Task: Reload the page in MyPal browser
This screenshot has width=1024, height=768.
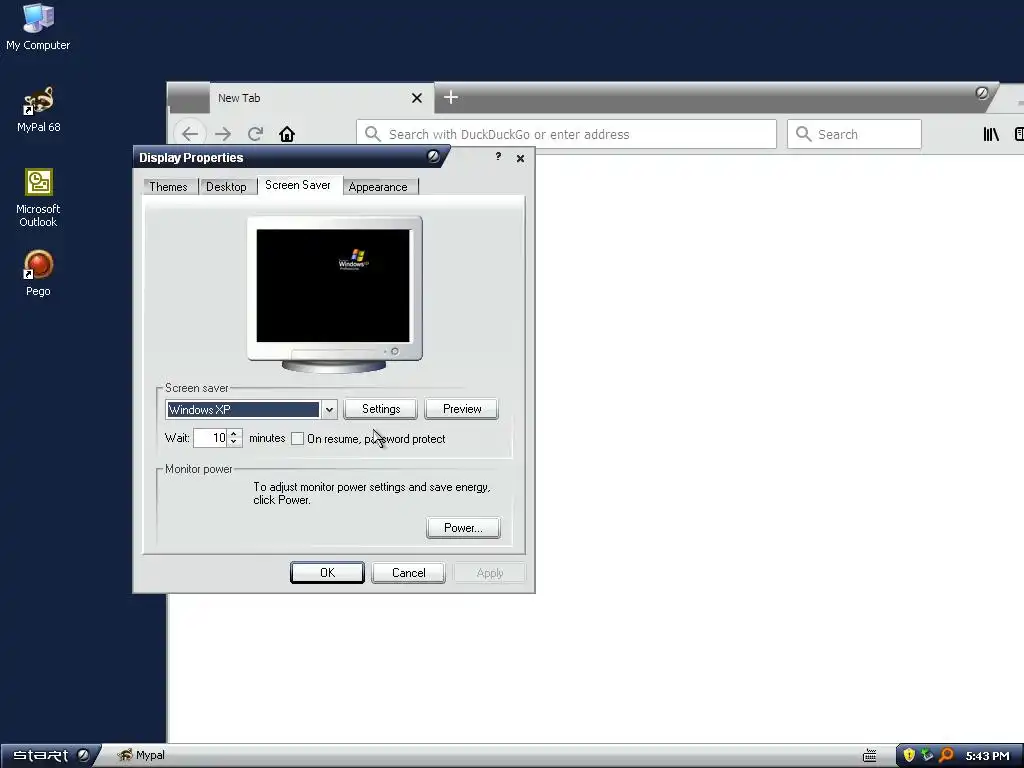Action: click(255, 134)
